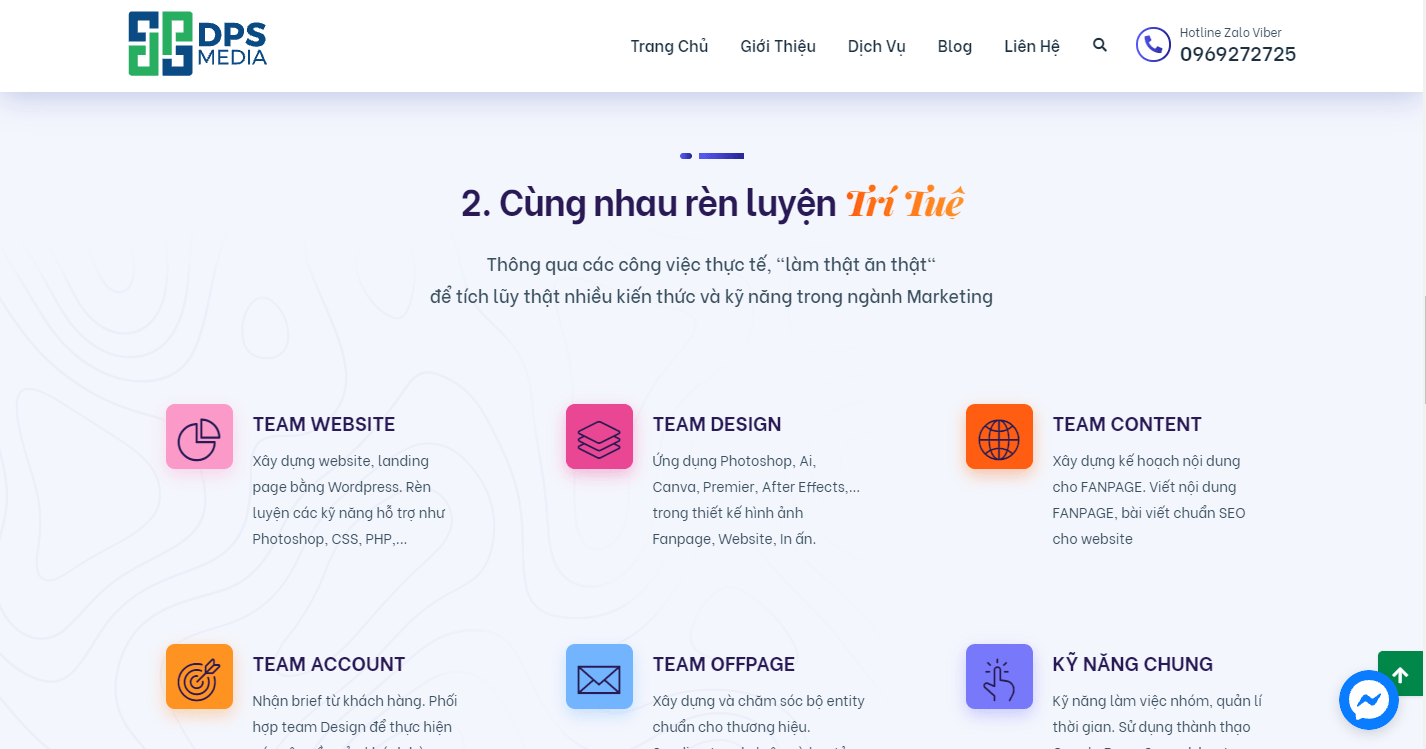The image size is (1426, 749).
Task: Click the Team Account target icon
Action: [x=199, y=677]
